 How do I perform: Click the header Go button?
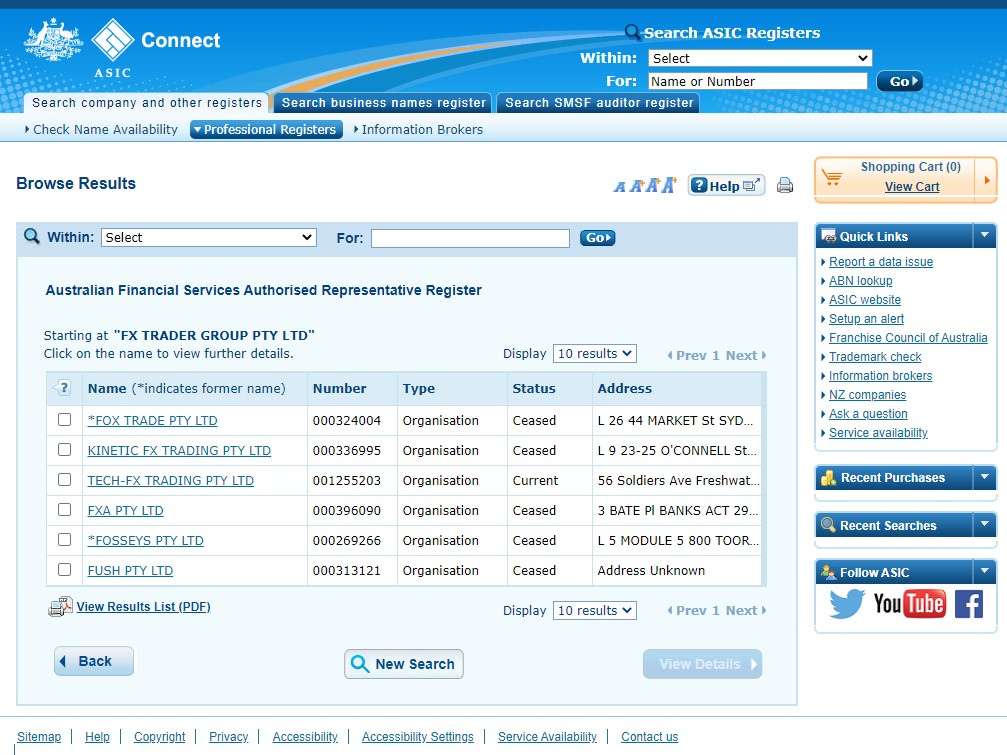coord(900,82)
